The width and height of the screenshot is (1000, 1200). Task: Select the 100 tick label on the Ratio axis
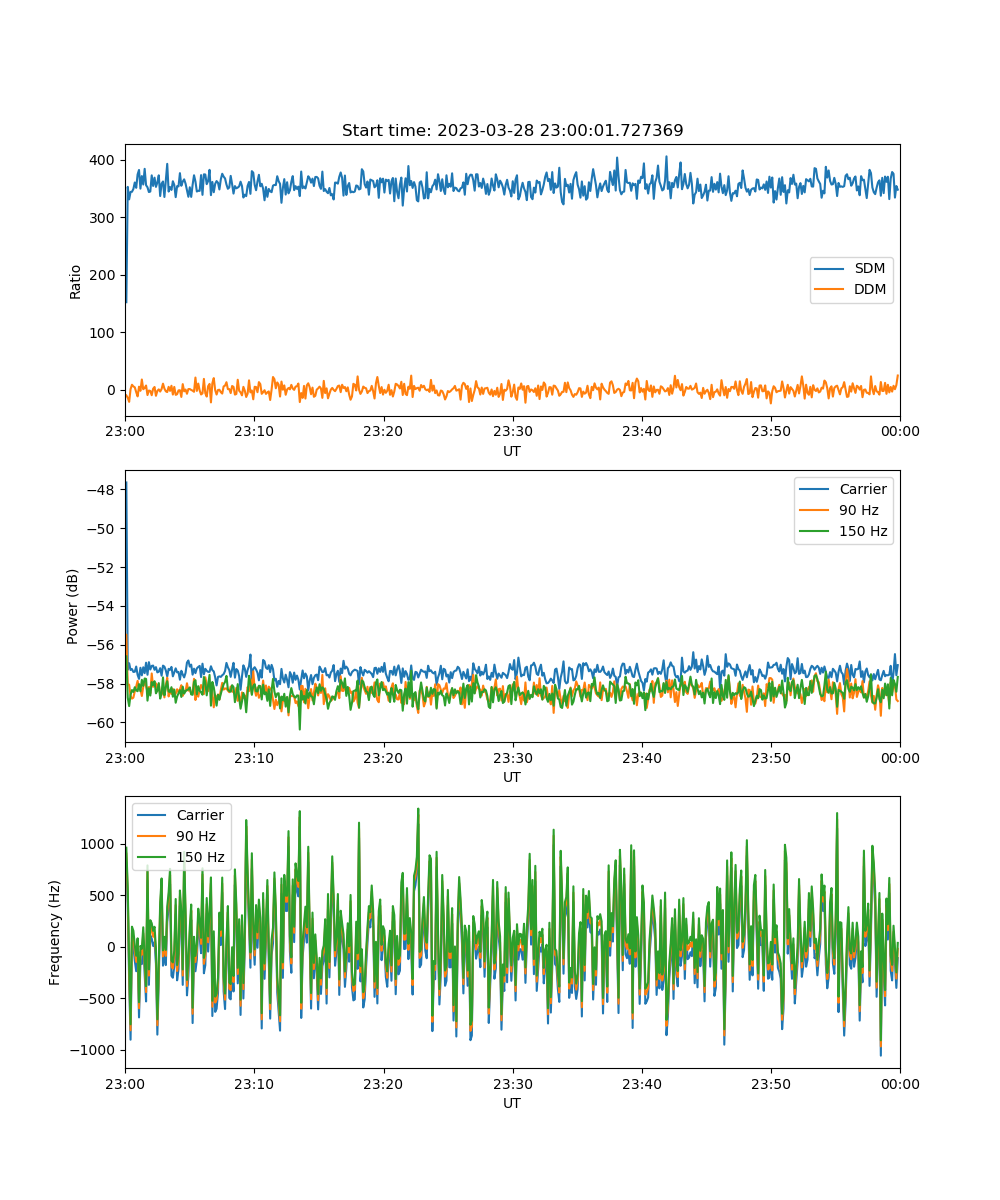(x=104, y=332)
